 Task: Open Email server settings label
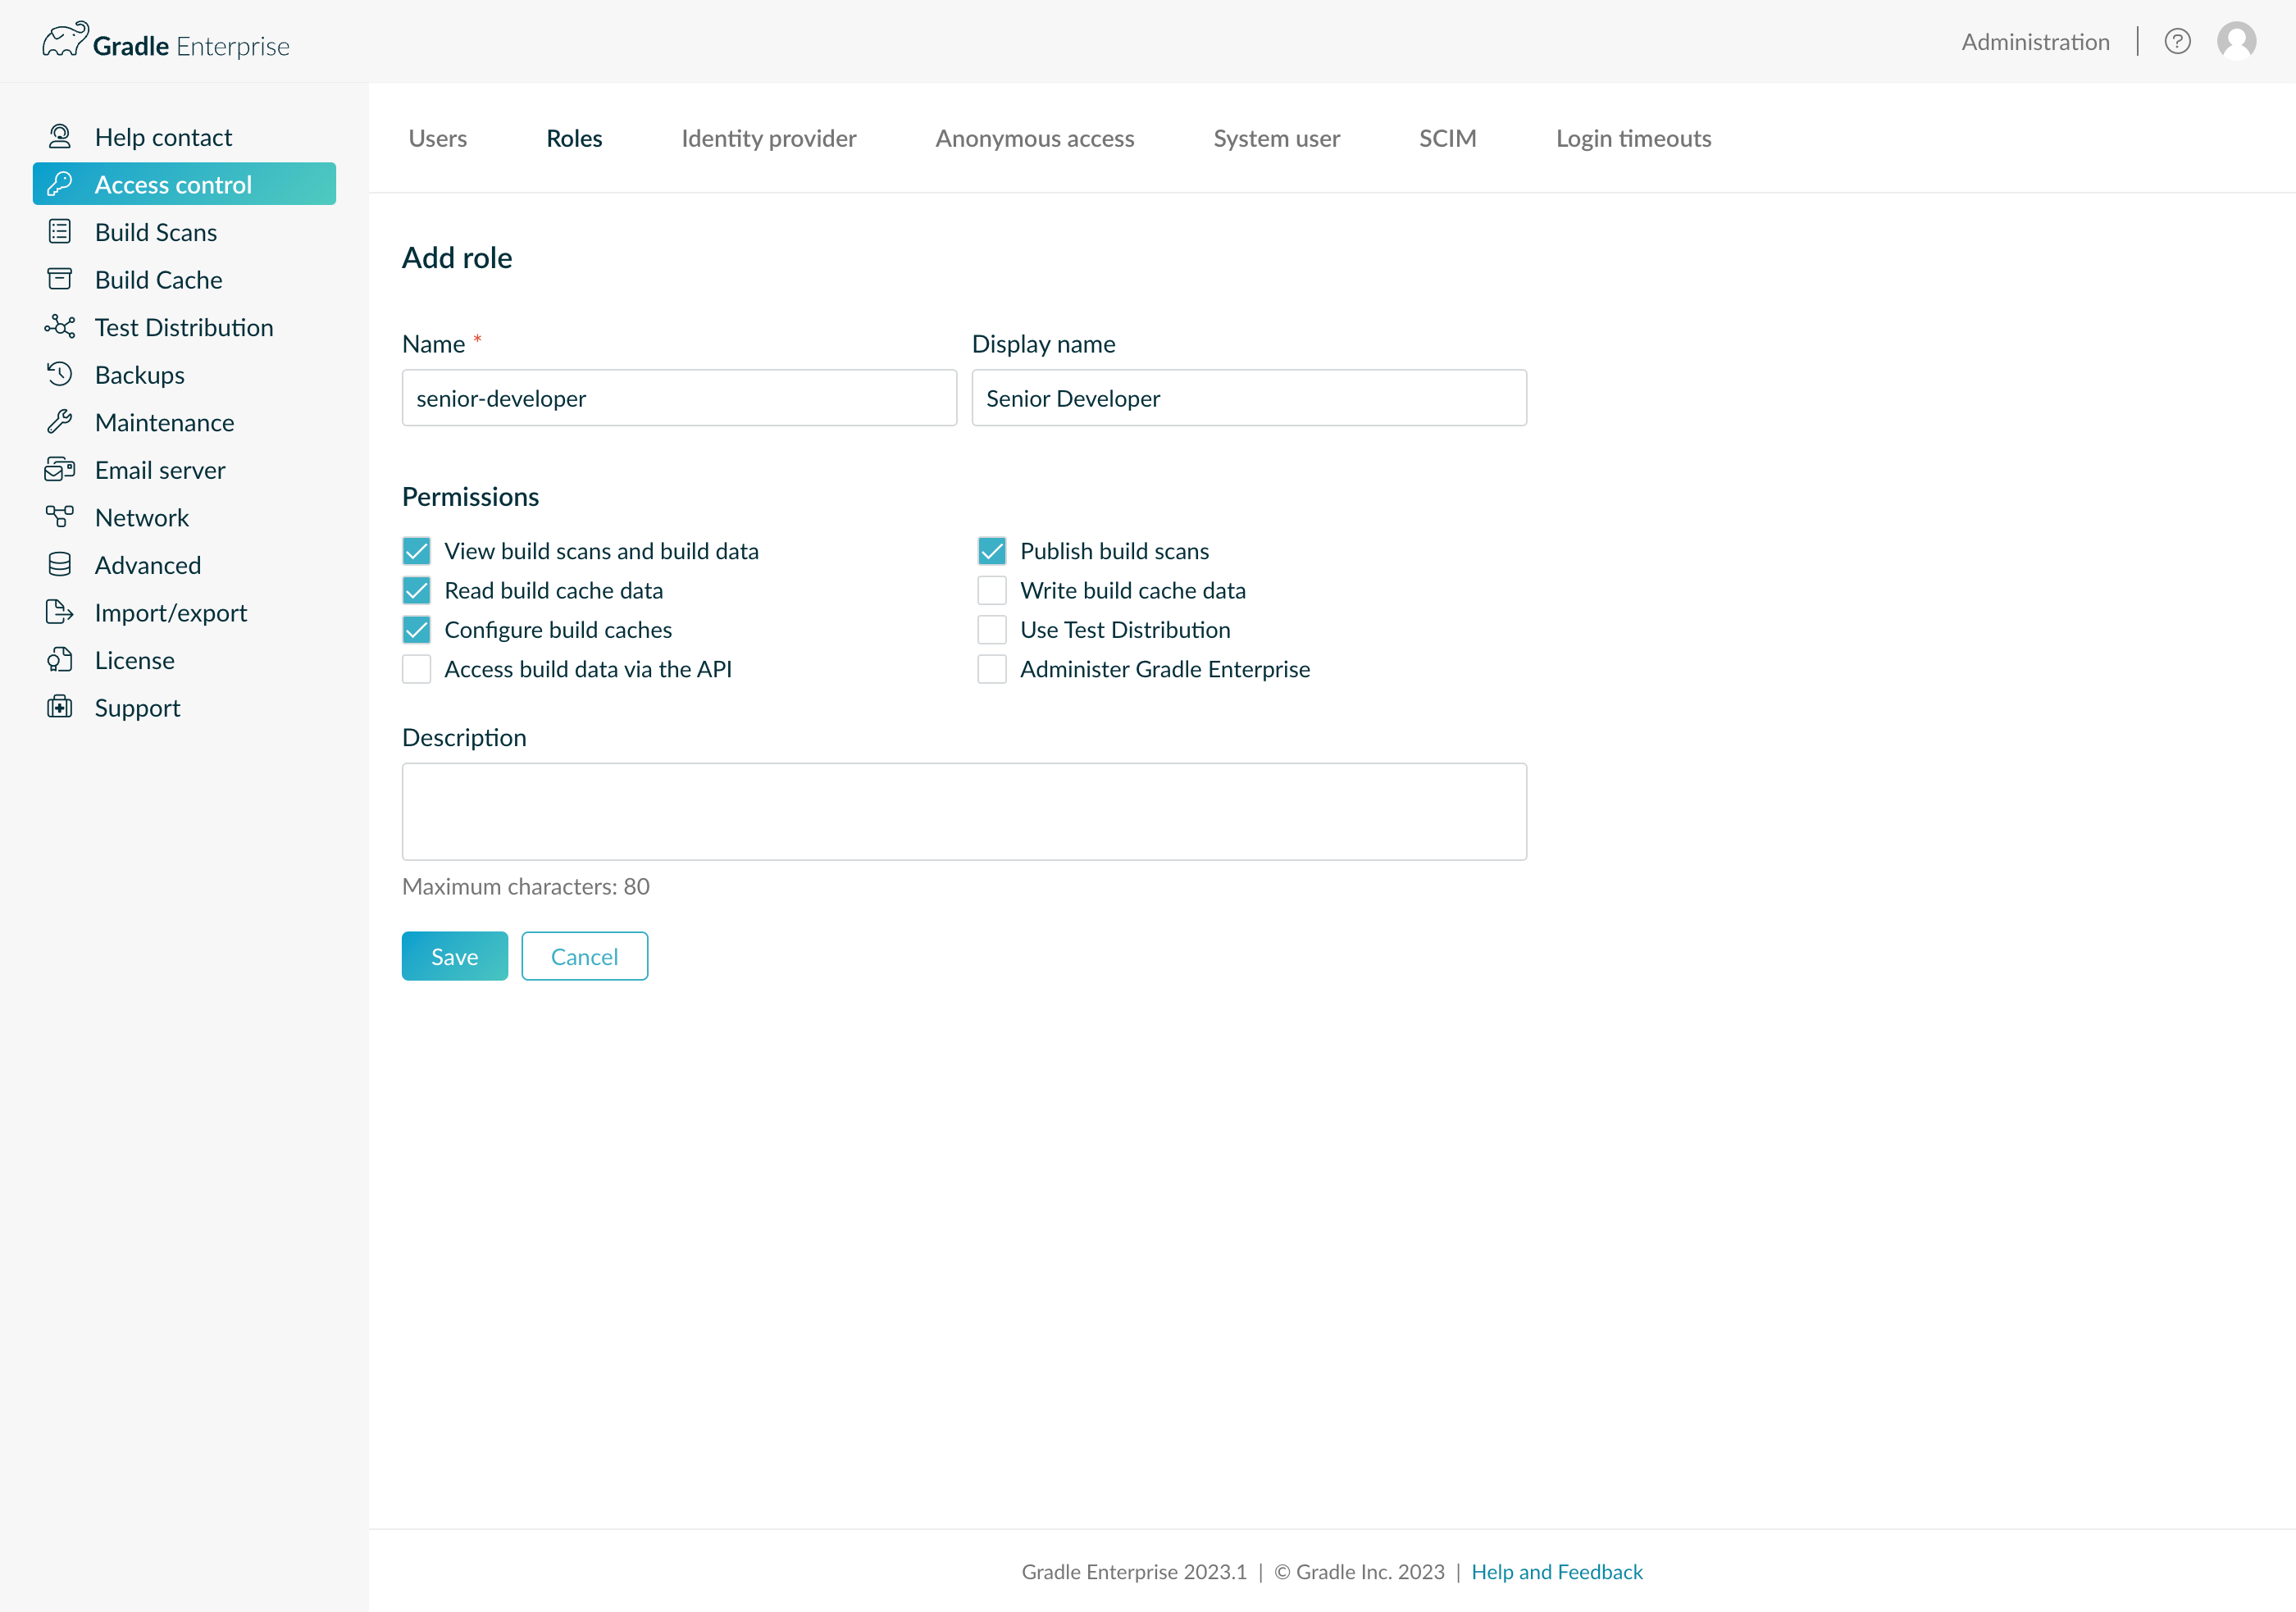(160, 470)
